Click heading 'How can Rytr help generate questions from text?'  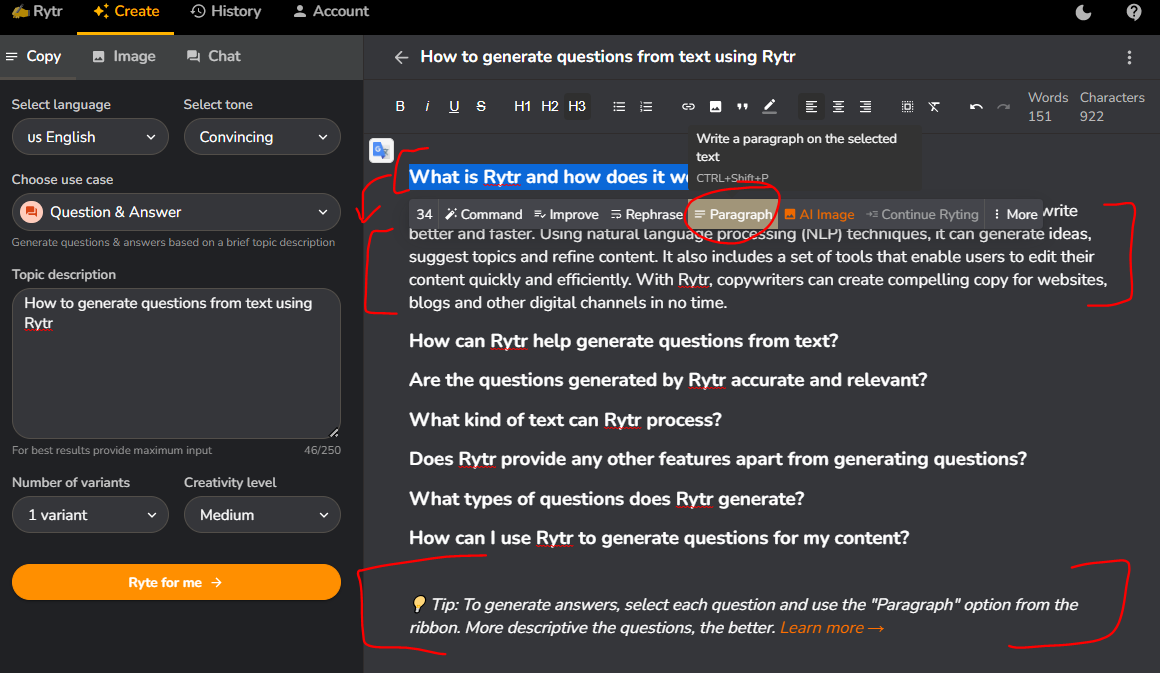click(x=624, y=341)
